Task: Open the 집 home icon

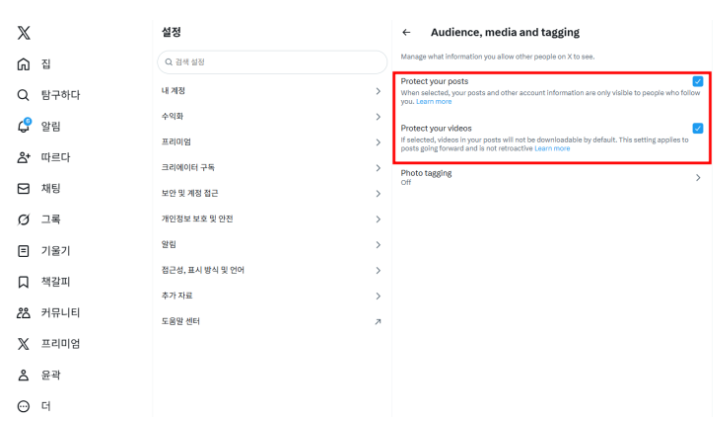Action: [23, 64]
